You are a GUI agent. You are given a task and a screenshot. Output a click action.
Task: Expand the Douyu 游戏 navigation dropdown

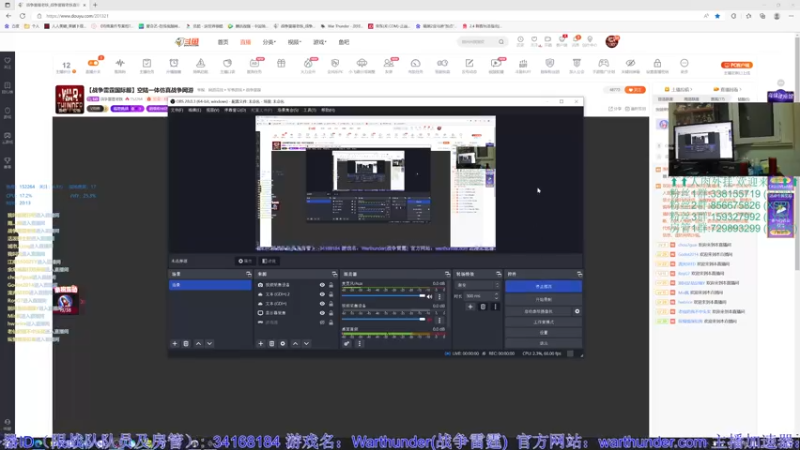(x=319, y=42)
